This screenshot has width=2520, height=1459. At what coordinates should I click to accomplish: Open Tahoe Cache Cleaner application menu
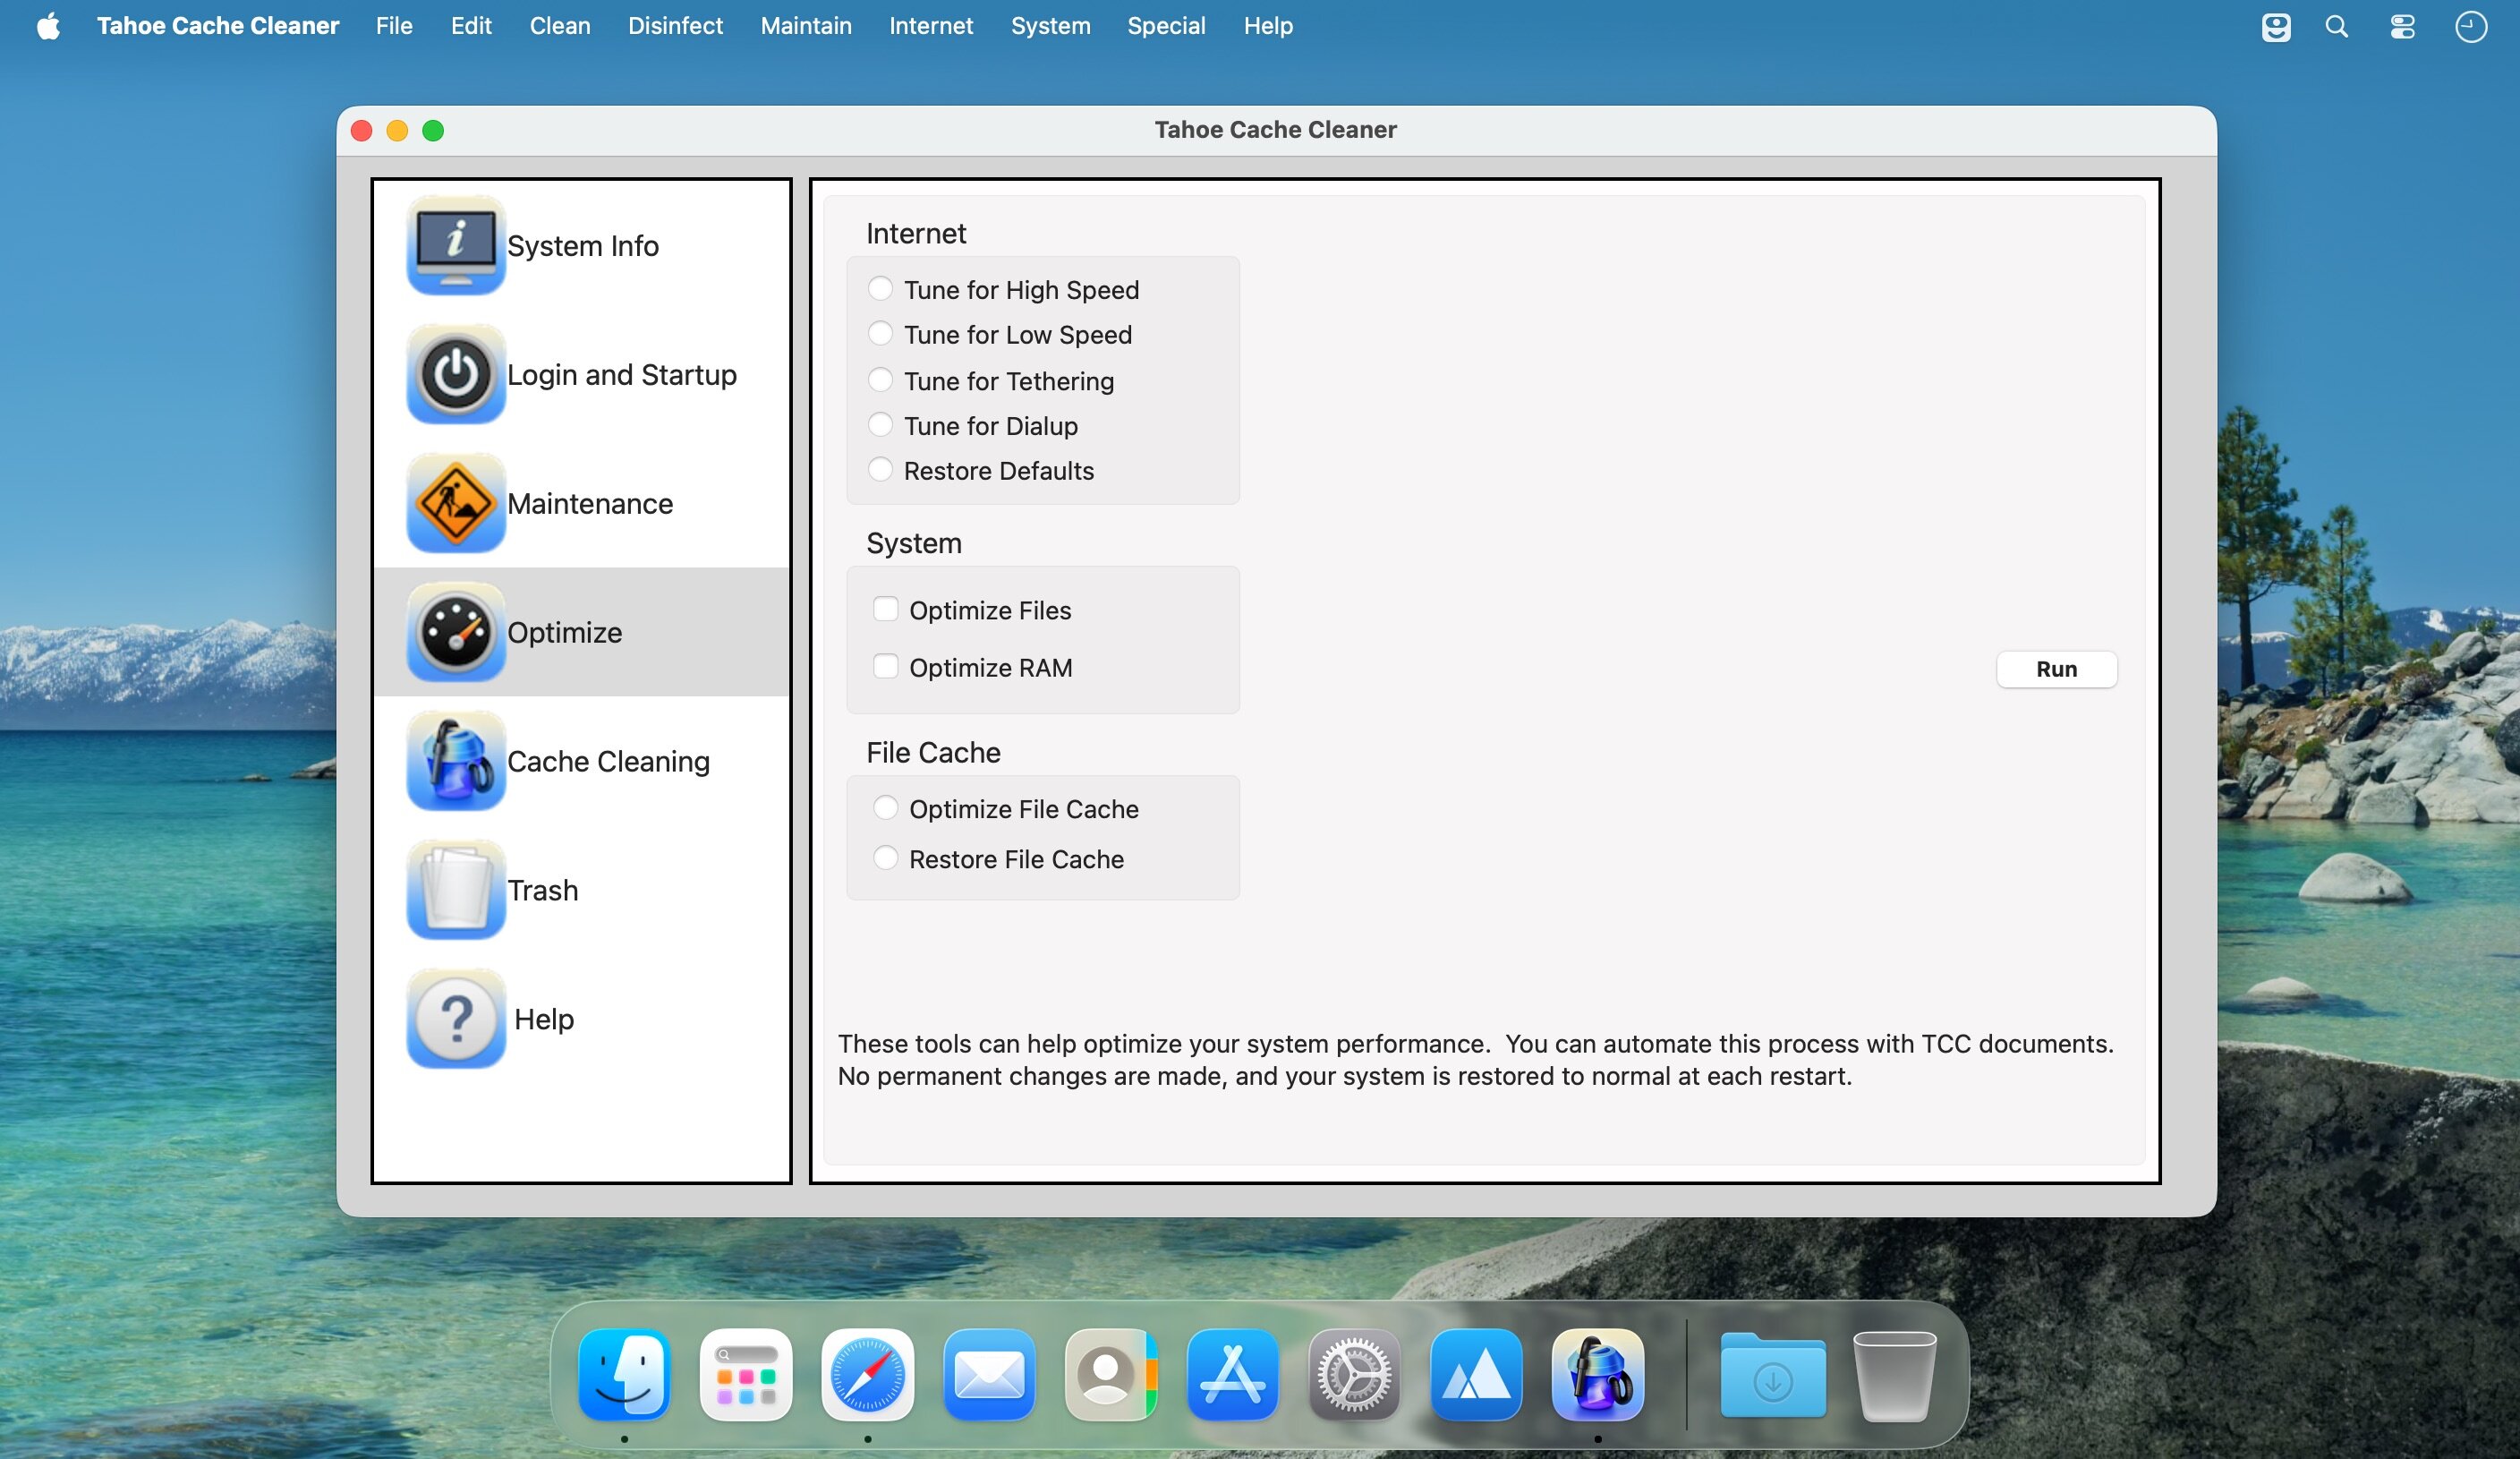coord(218,26)
